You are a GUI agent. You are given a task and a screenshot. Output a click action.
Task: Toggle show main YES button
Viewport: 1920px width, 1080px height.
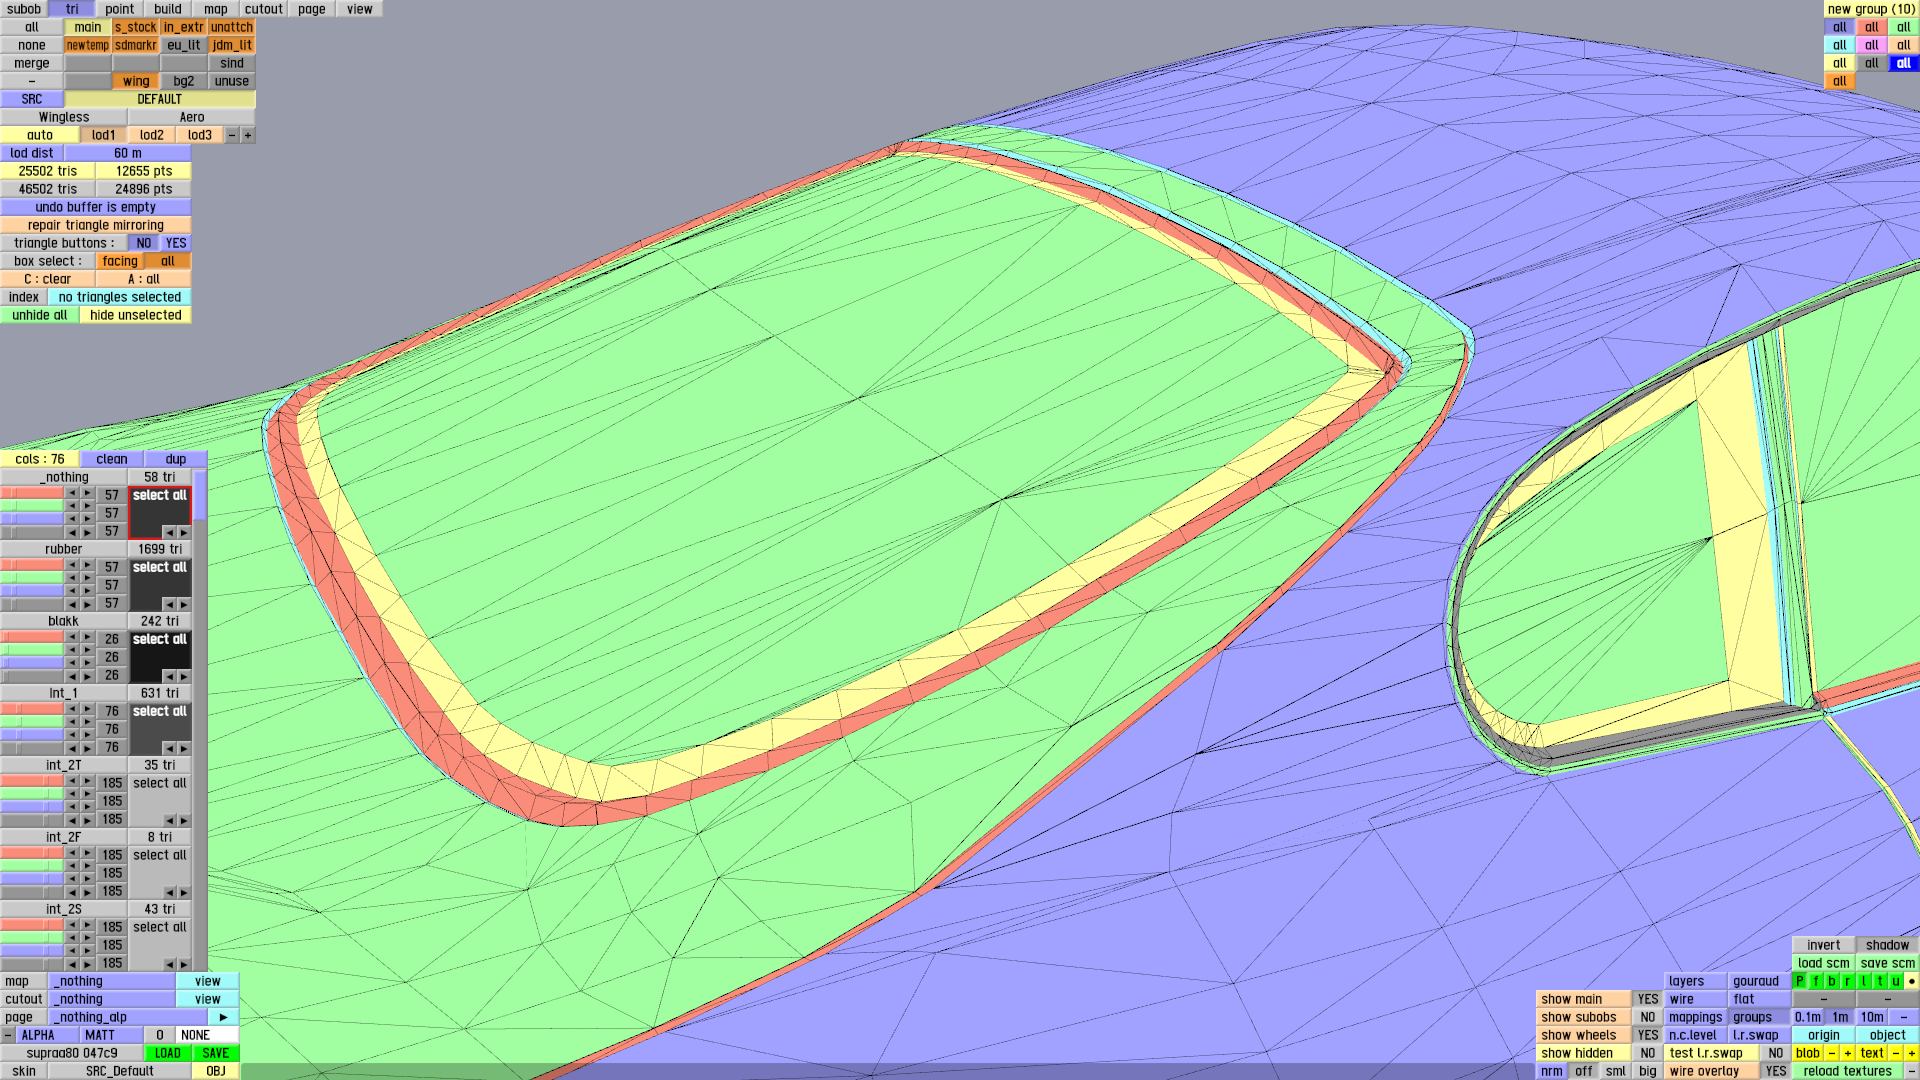(x=1647, y=999)
